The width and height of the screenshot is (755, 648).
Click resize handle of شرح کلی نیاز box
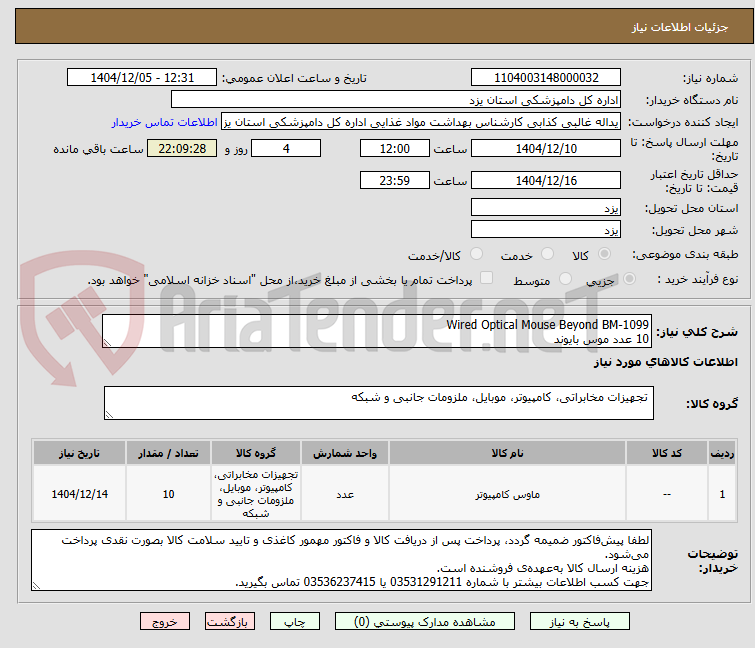107,343
